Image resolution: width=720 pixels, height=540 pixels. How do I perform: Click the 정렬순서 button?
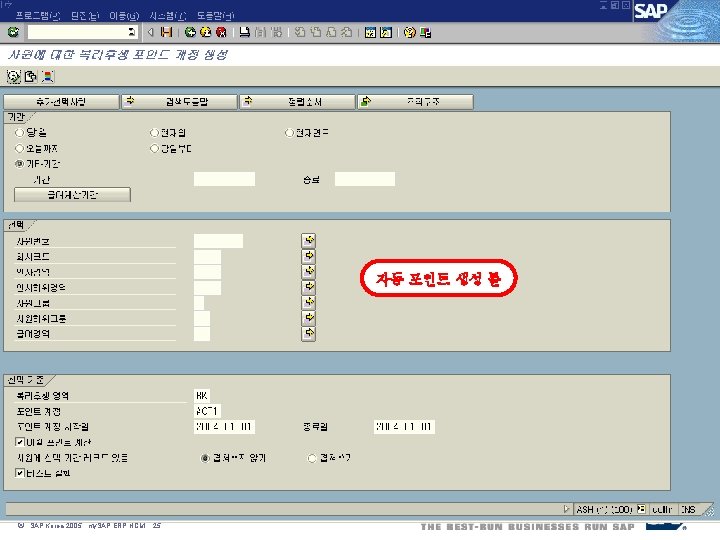[x=298, y=102]
